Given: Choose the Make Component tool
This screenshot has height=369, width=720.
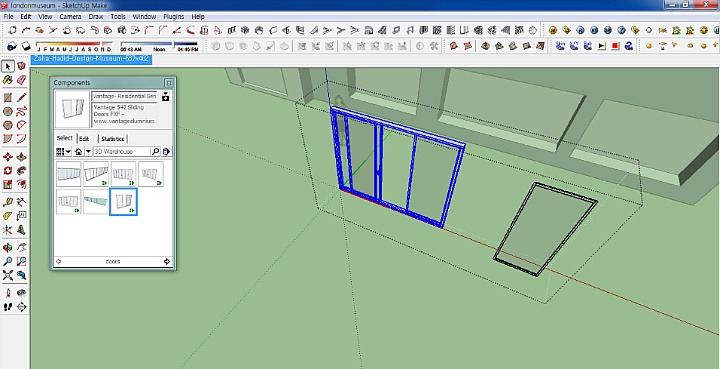Looking at the screenshot, I should (x=21, y=67).
